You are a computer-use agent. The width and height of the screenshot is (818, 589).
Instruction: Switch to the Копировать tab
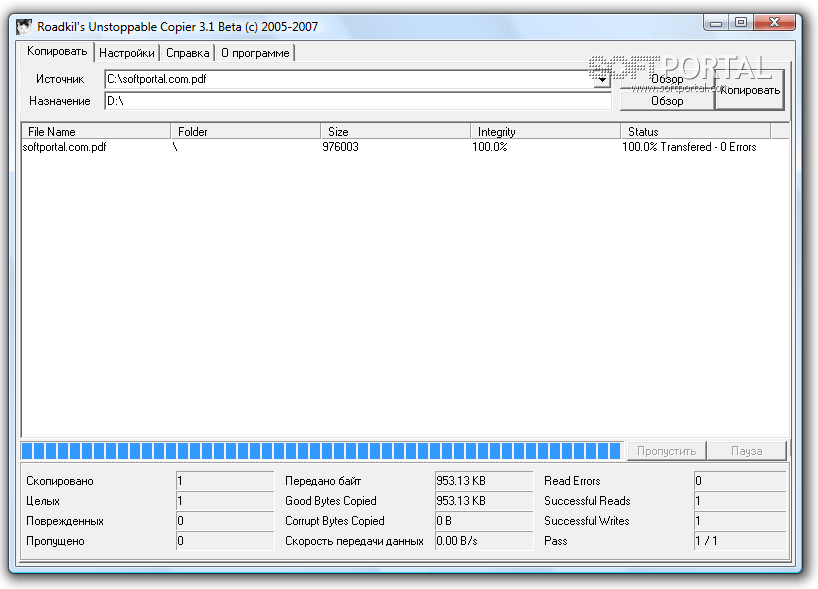click(57, 51)
